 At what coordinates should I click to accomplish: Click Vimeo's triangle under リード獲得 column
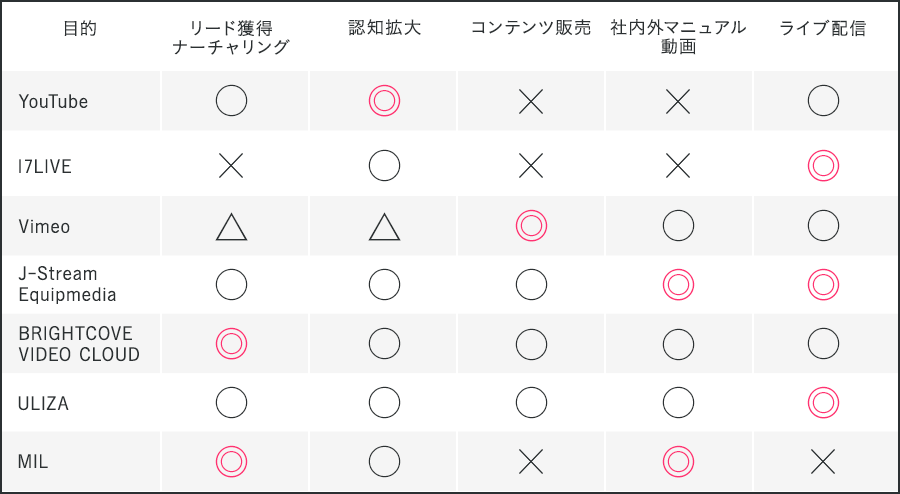[x=231, y=227]
